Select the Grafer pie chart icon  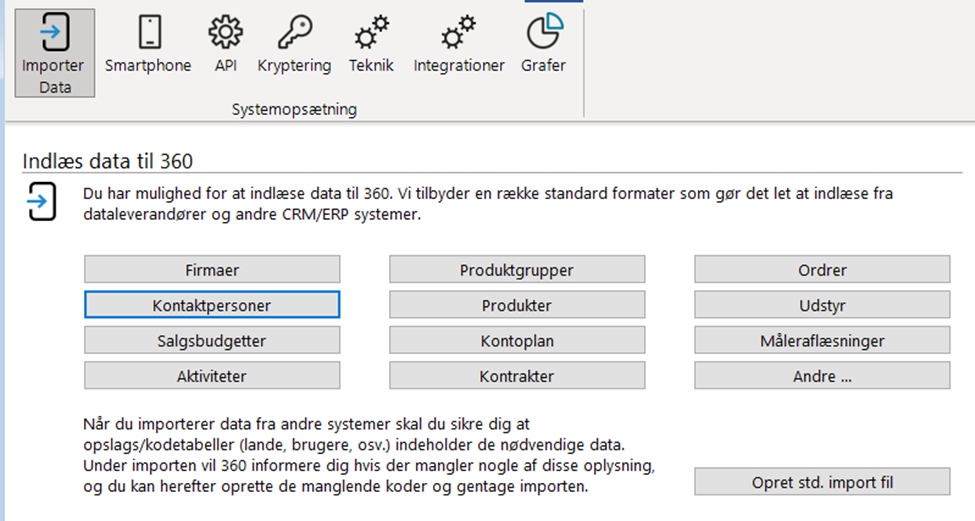(545, 31)
